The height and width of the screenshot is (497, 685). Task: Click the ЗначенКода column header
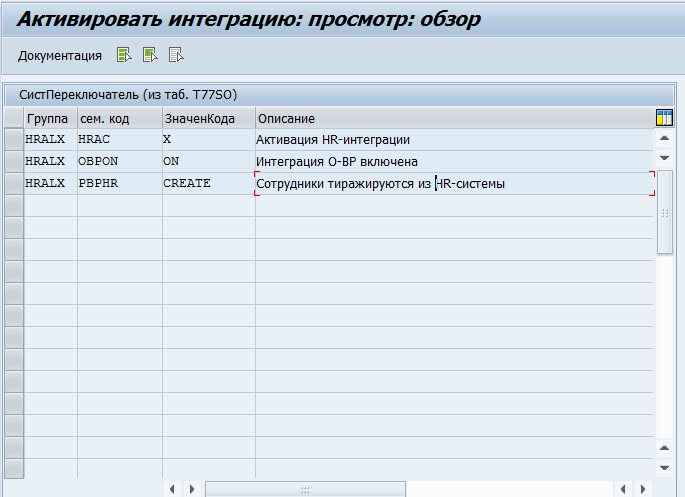tap(209, 118)
